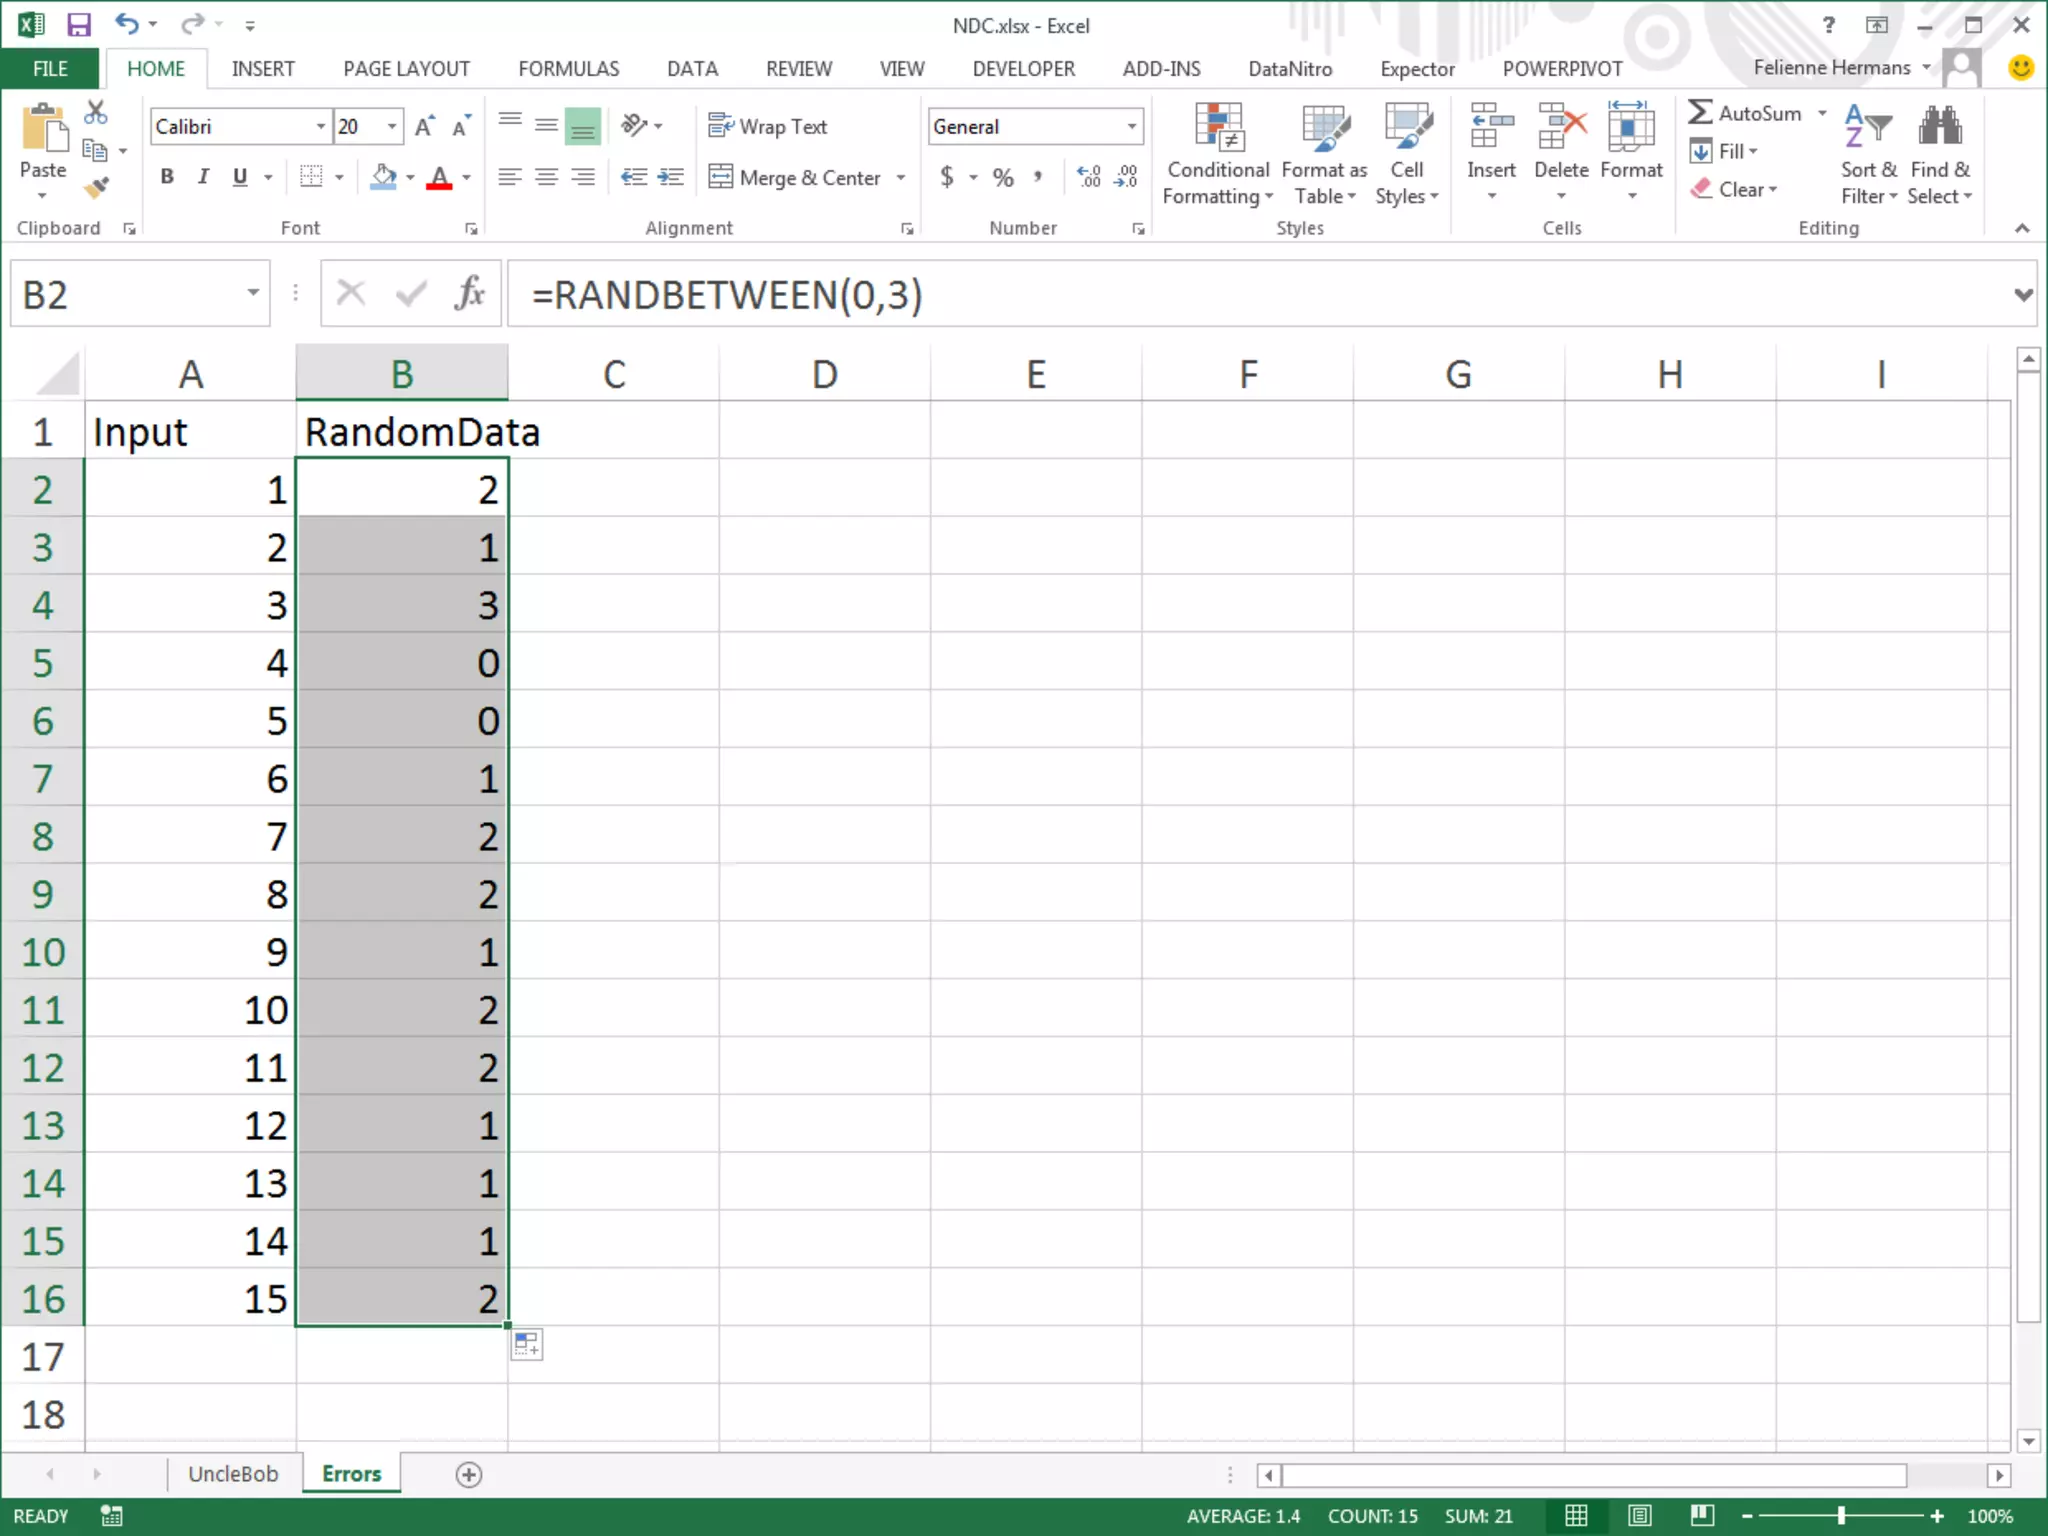Toggle Bold formatting
This screenshot has height=1536, width=2048.
tap(167, 177)
